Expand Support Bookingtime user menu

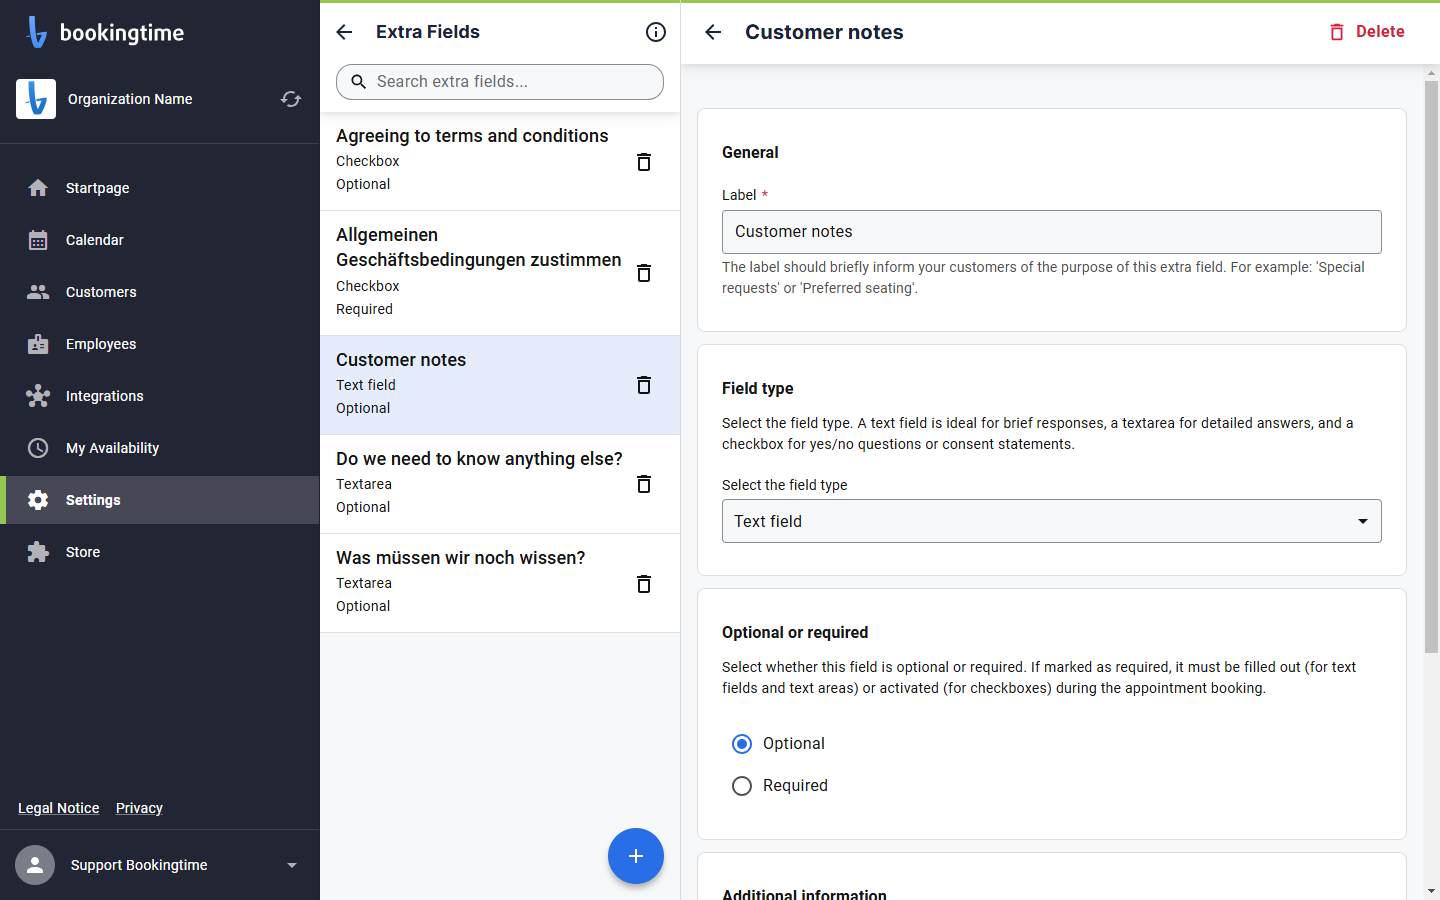[x=292, y=865]
